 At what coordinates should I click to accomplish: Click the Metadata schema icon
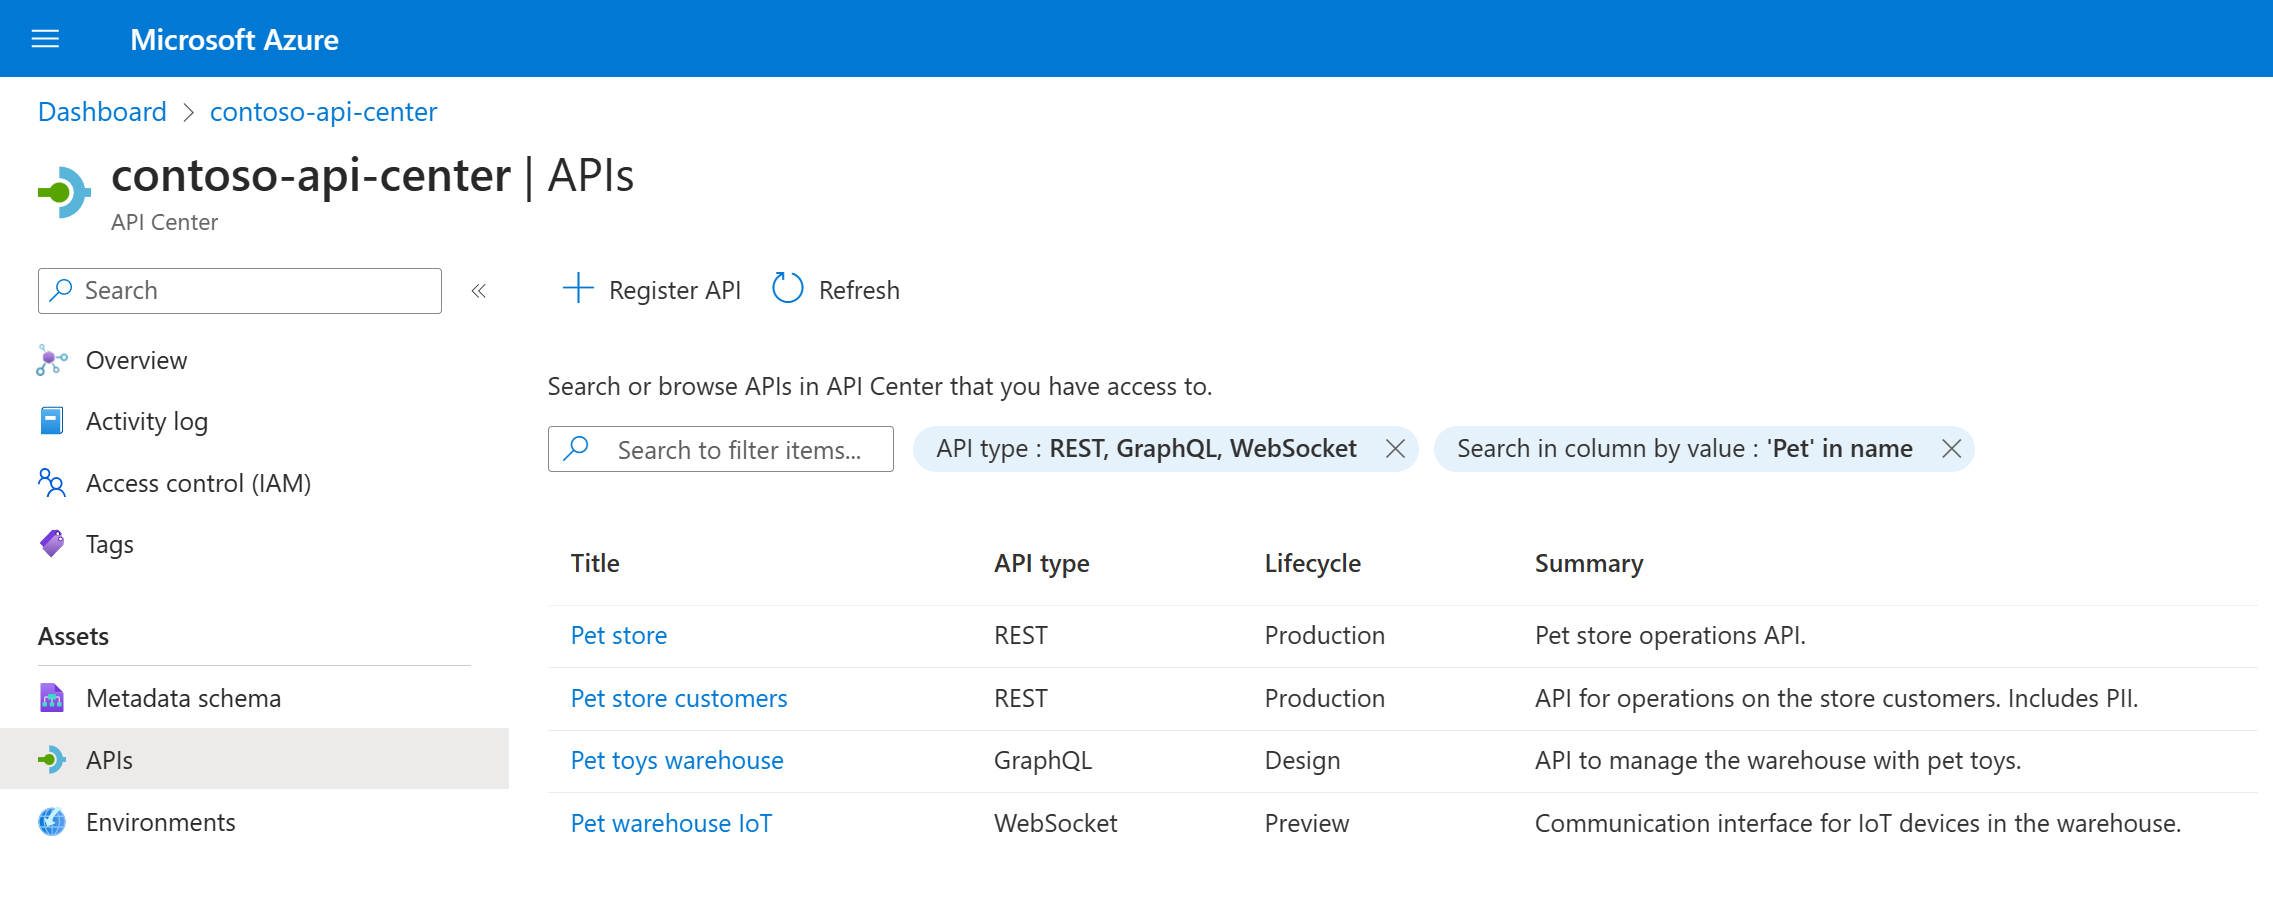52,697
